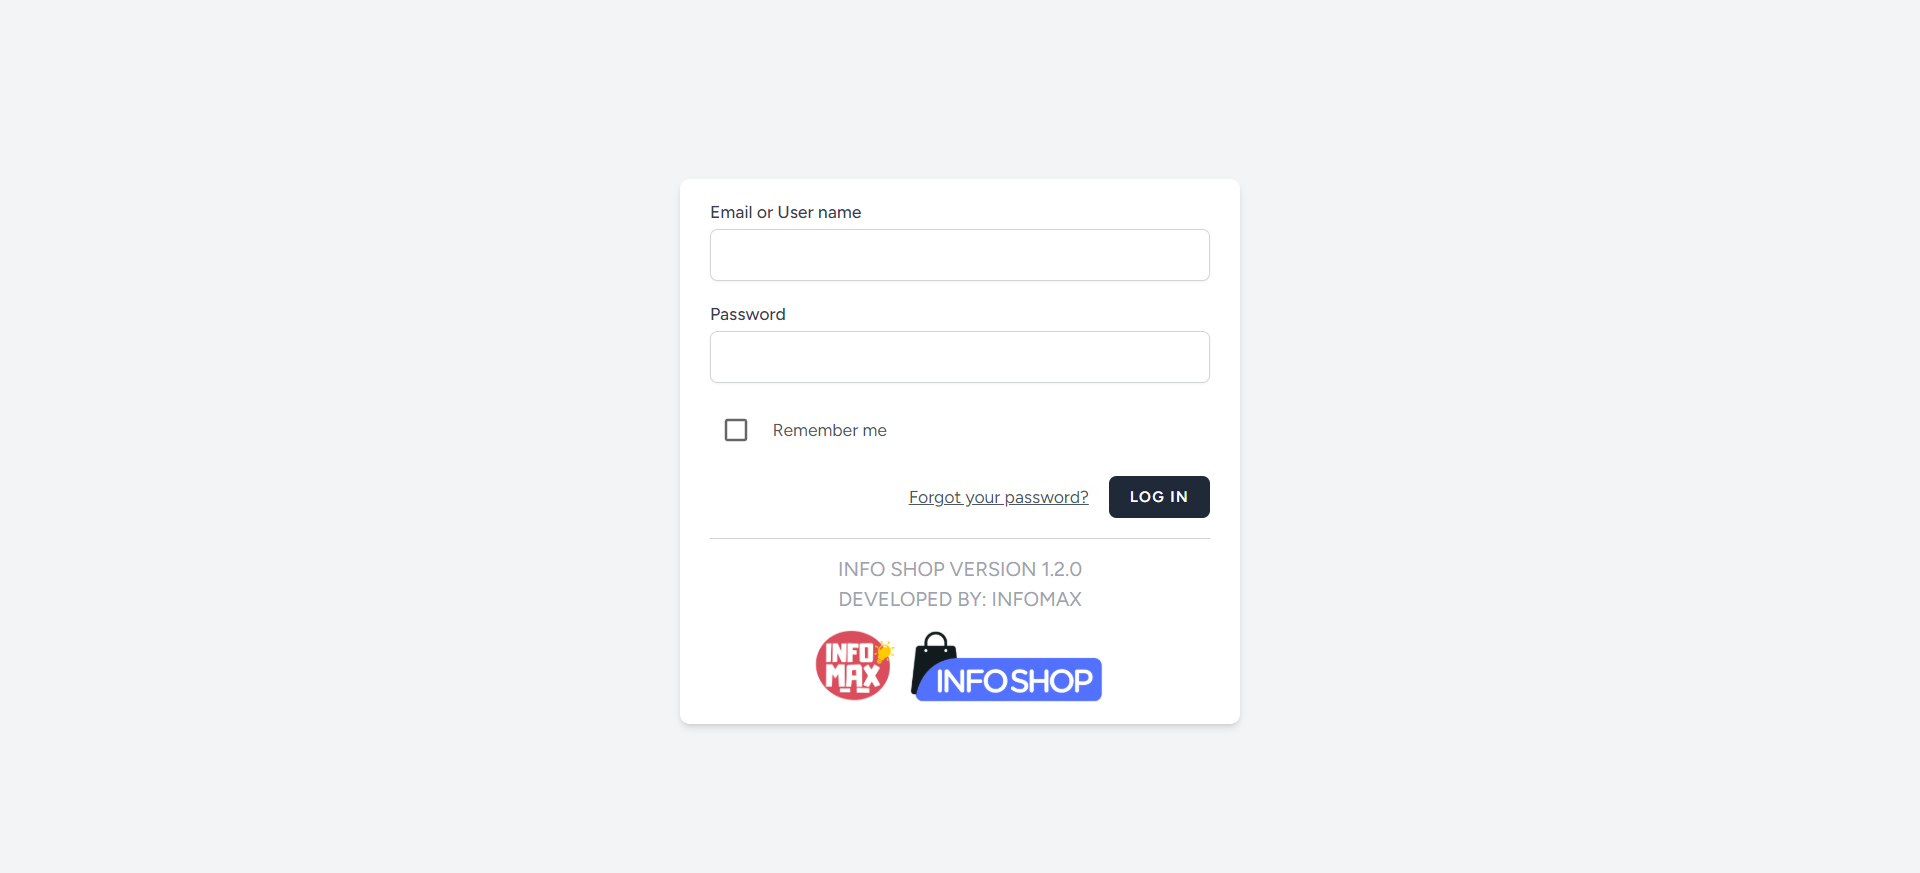1920x873 pixels.
Task: Click the "Password" field label
Action: pyautogui.click(x=747, y=314)
